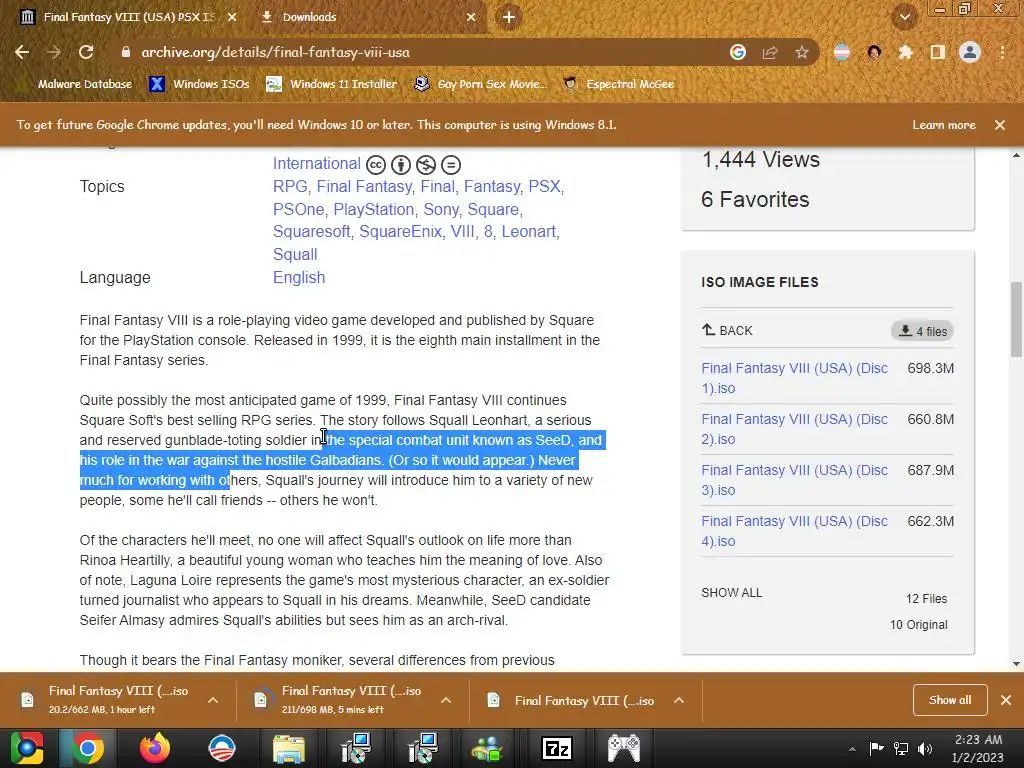This screenshot has width=1024, height=768.
Task: Click the Creative Commons CC icon
Action: pos(376,165)
